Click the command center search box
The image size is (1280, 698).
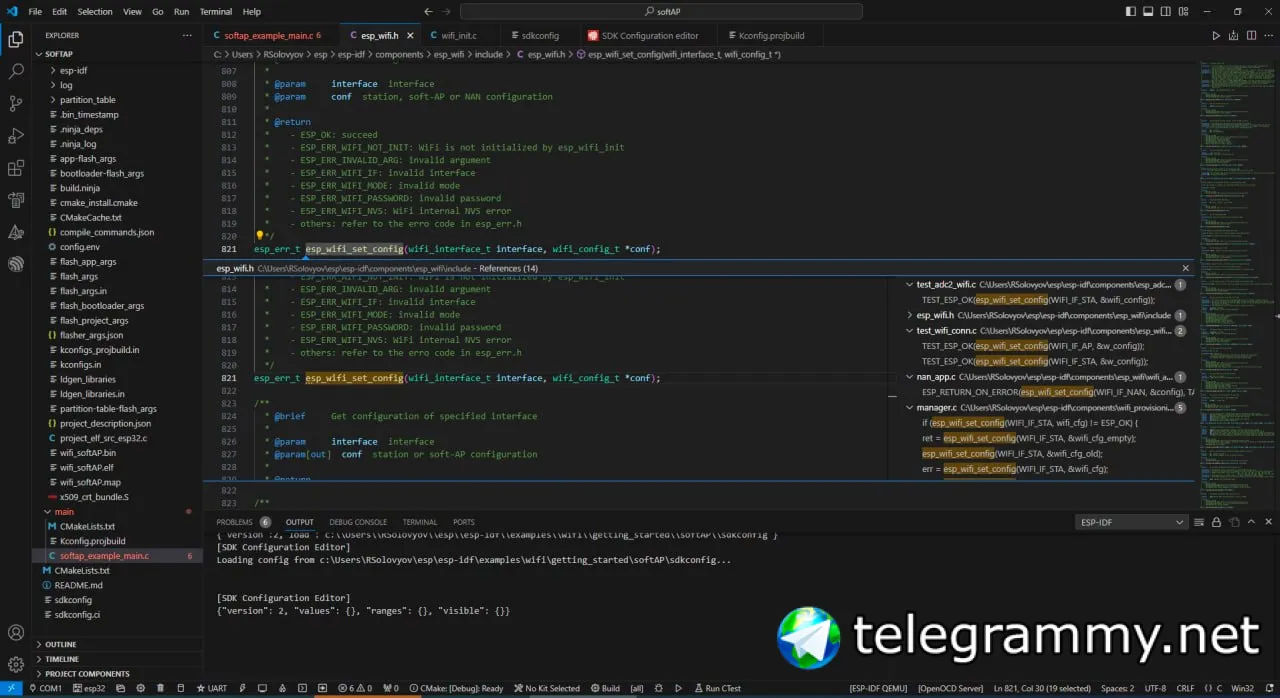pyautogui.click(x=661, y=12)
